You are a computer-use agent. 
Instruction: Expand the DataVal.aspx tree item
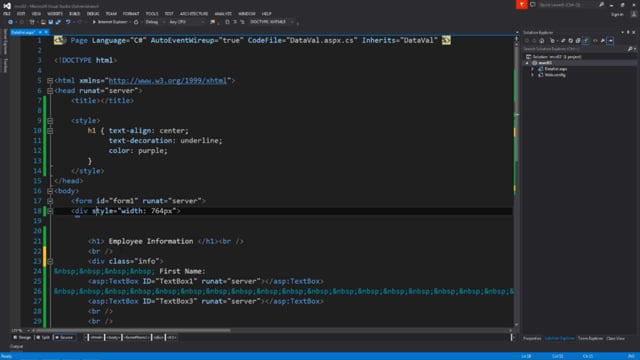click(532, 69)
